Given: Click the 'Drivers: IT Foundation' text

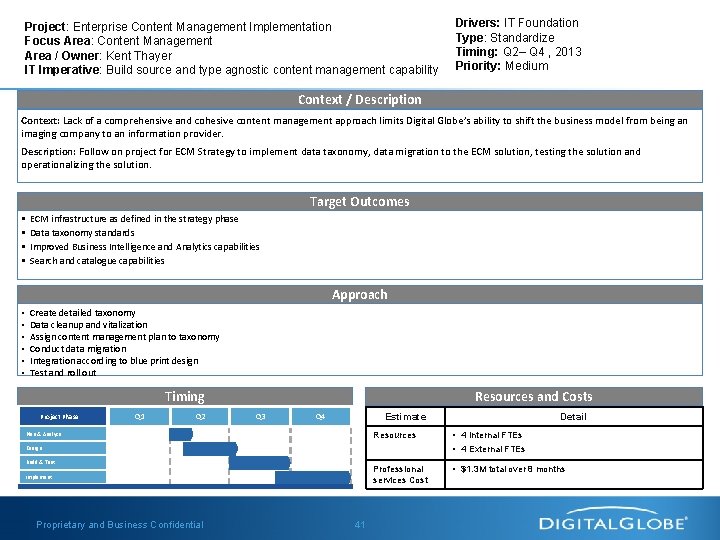Looking at the screenshot, I should point(517,22).
